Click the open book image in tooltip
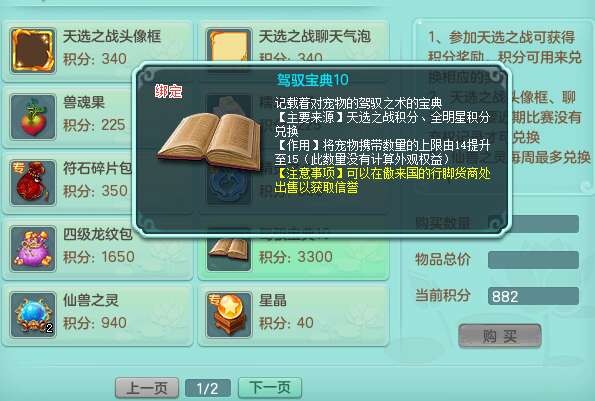 pos(210,142)
